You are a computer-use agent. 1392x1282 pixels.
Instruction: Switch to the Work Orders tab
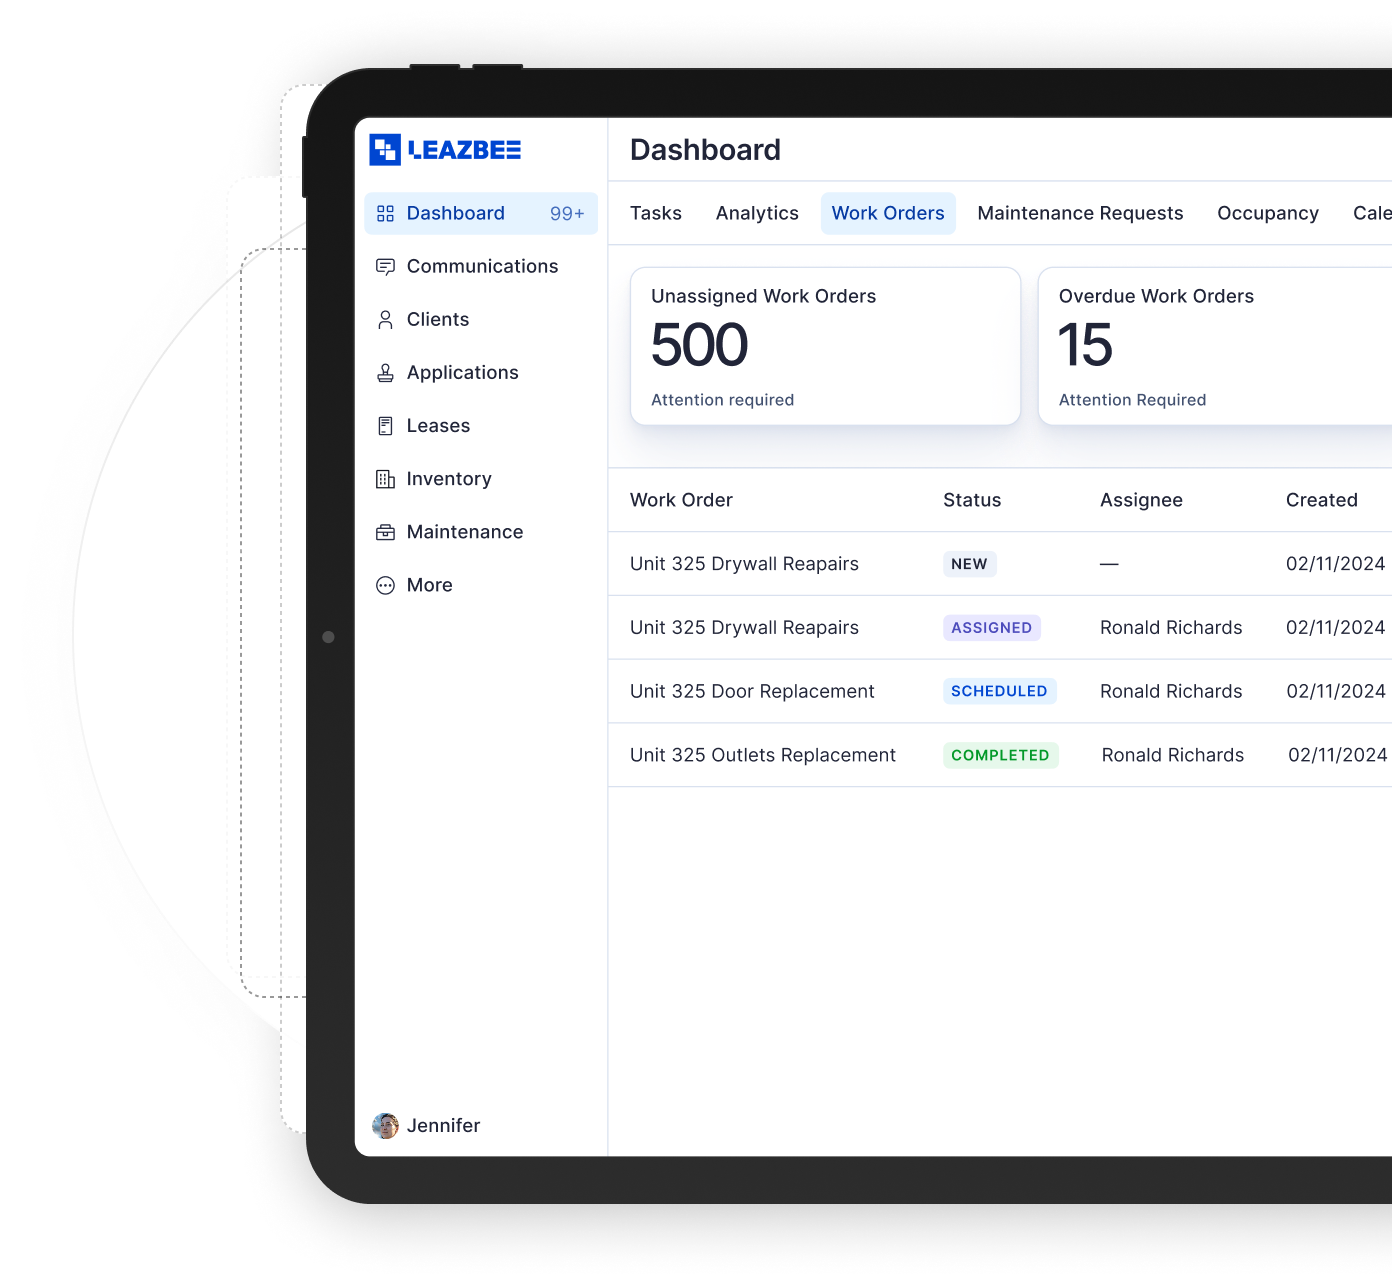[888, 213]
